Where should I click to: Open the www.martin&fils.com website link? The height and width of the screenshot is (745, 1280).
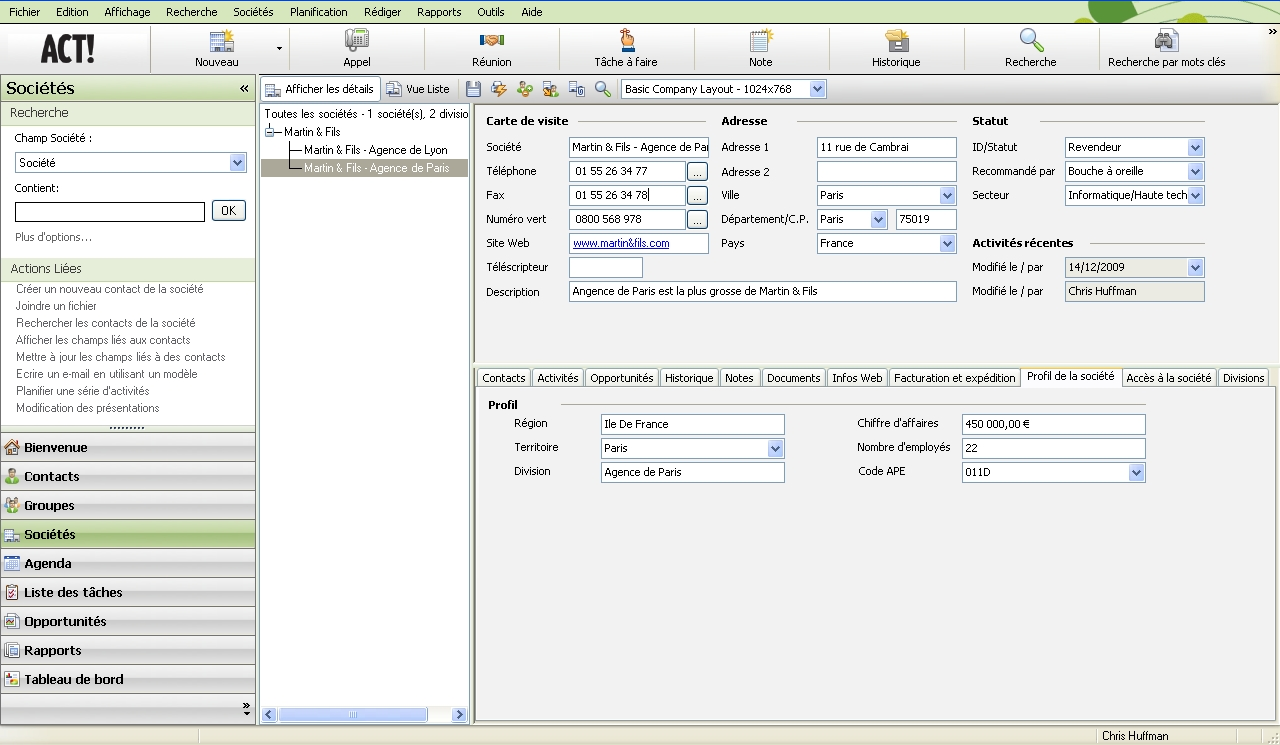click(621, 243)
